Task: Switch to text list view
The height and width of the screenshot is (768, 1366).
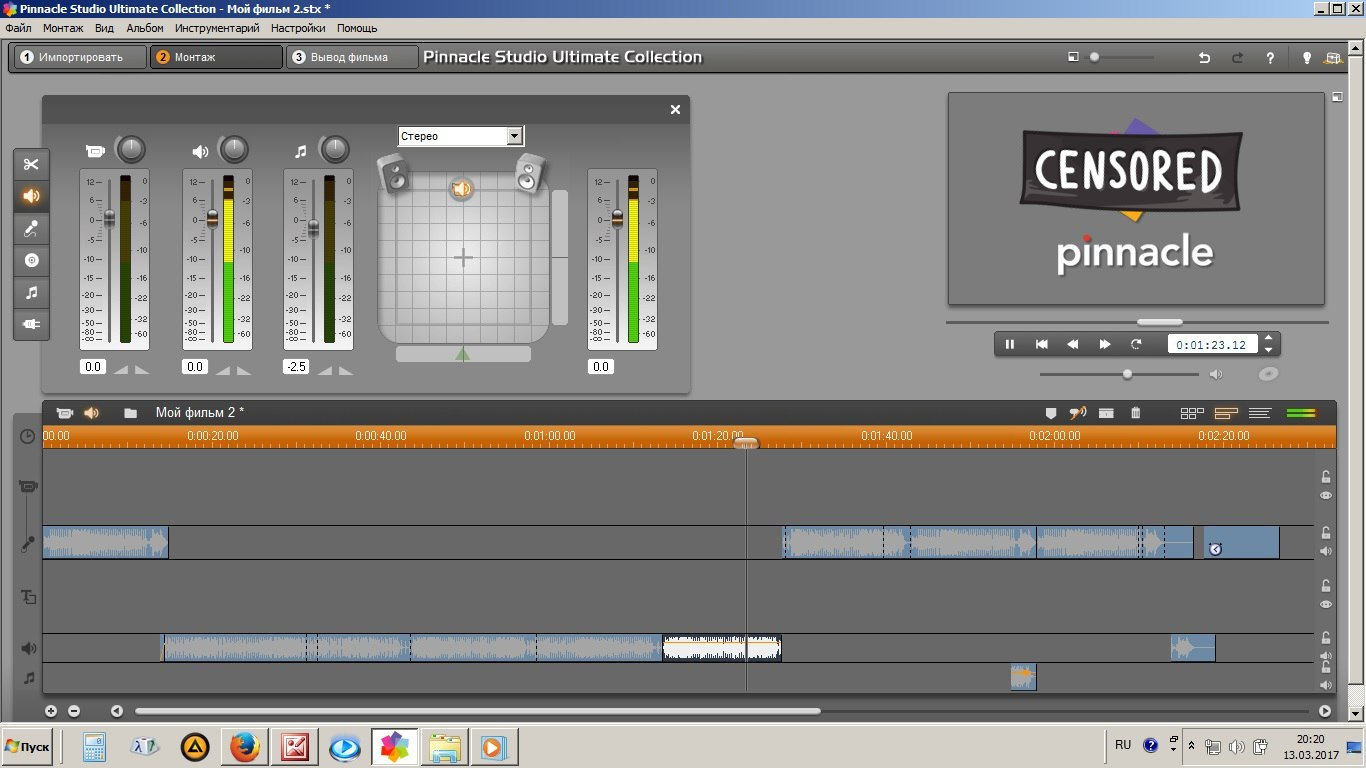Action: [x=1260, y=413]
